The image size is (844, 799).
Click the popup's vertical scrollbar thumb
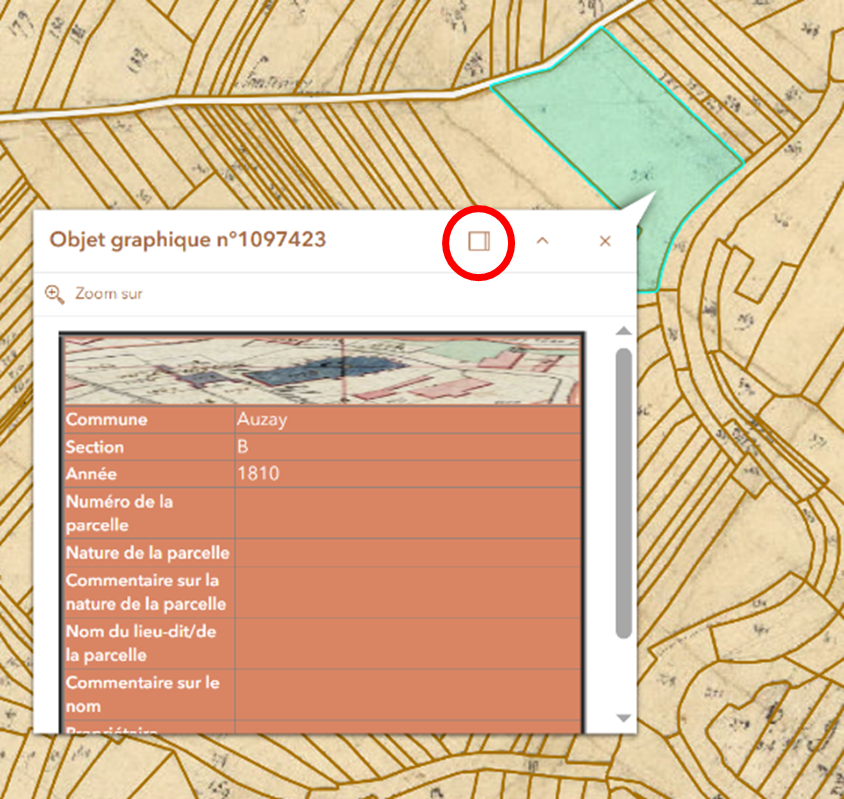pyautogui.click(x=624, y=490)
